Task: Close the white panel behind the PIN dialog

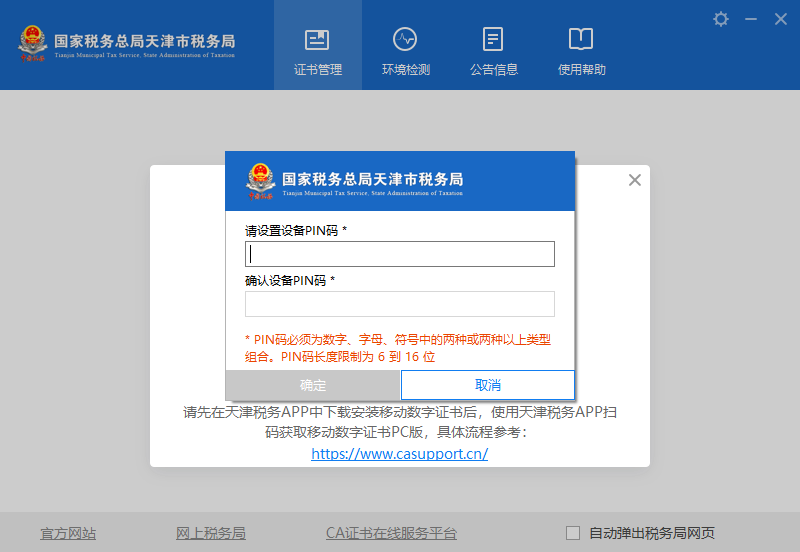Action: pyautogui.click(x=635, y=180)
